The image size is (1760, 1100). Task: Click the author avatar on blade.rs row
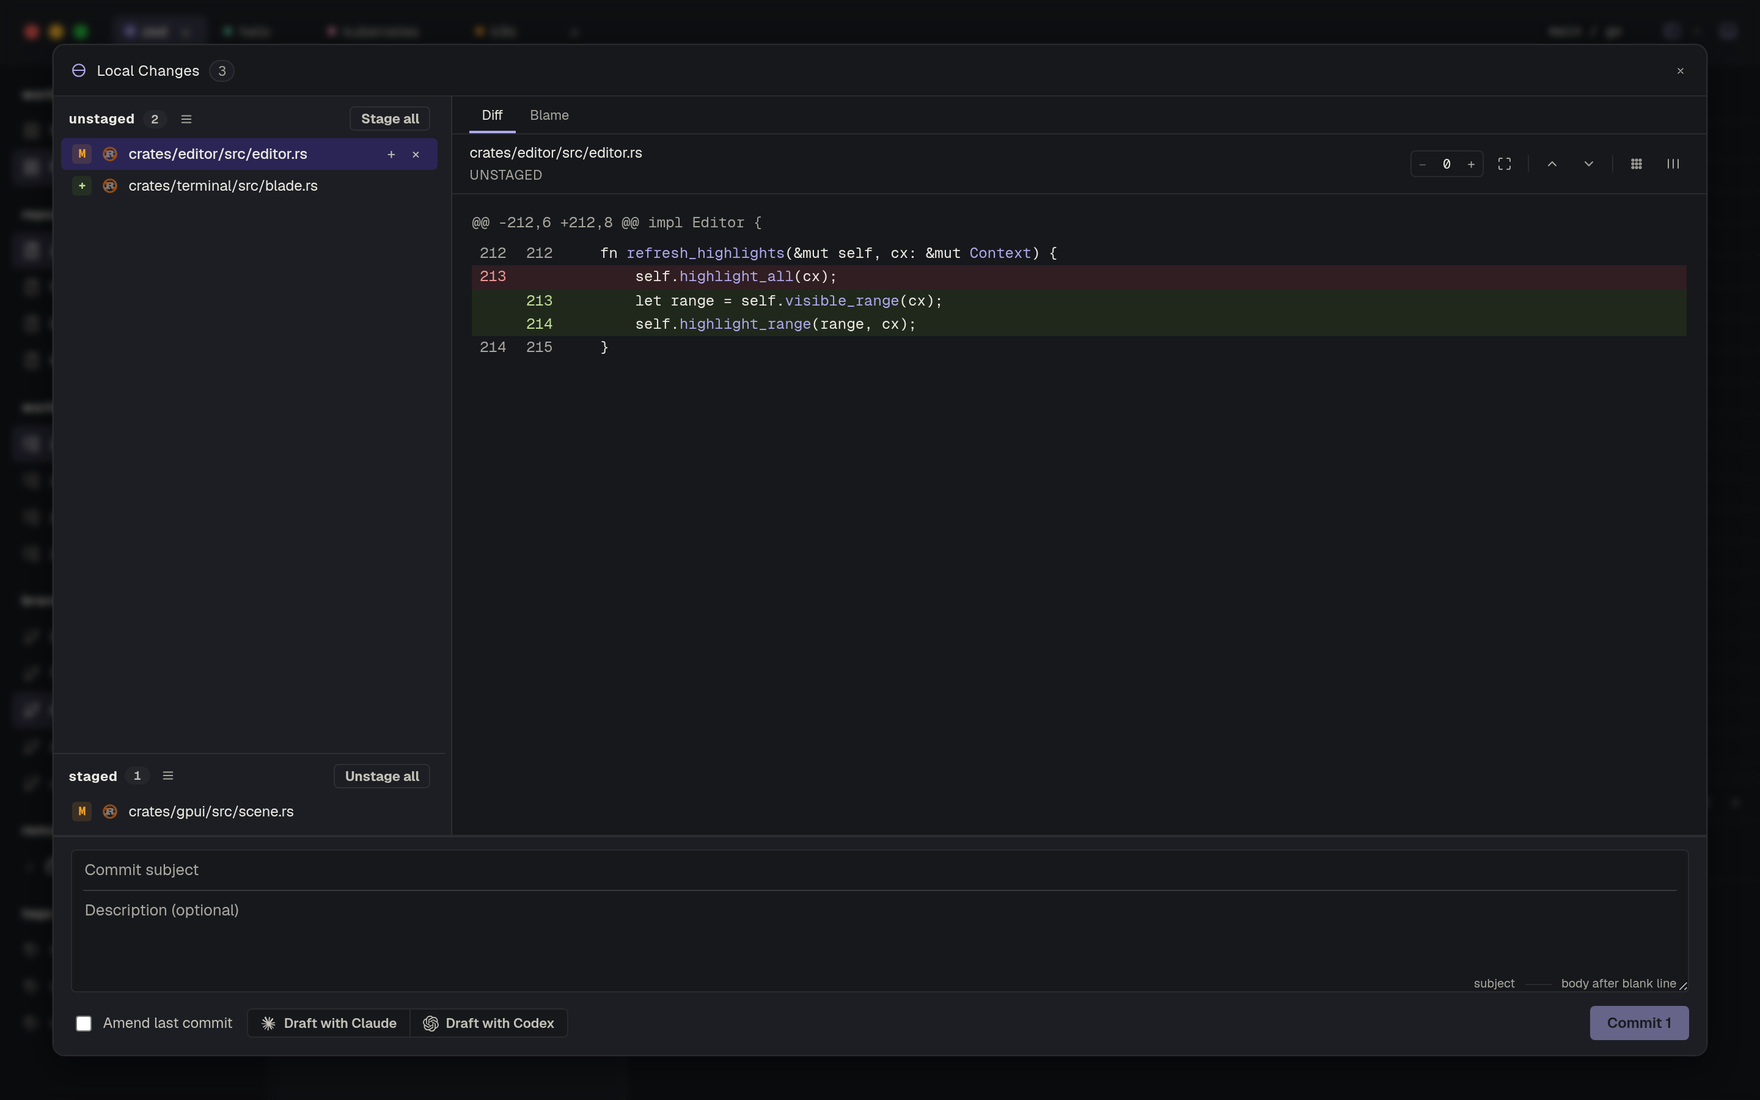(110, 186)
